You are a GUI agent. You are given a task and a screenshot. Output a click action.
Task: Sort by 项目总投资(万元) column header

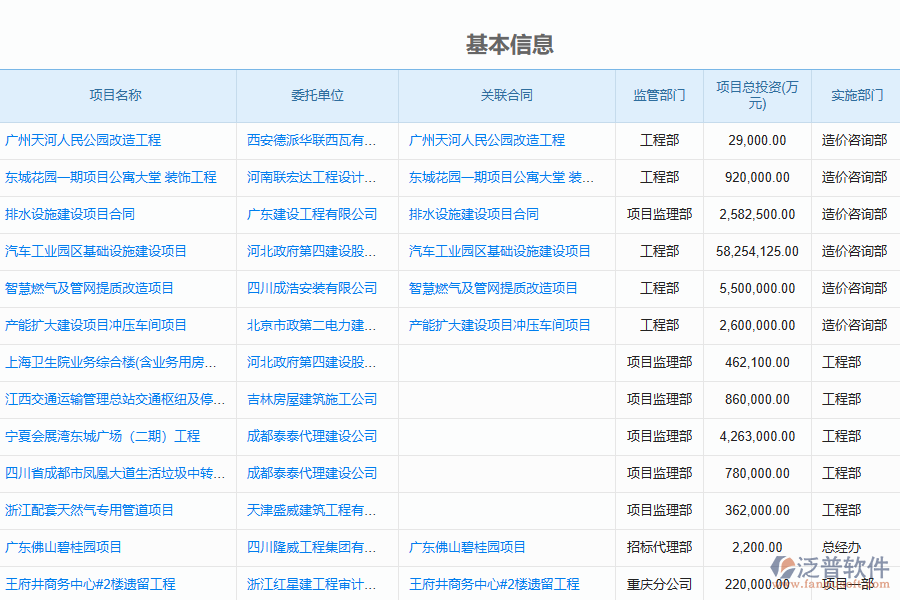(x=757, y=96)
